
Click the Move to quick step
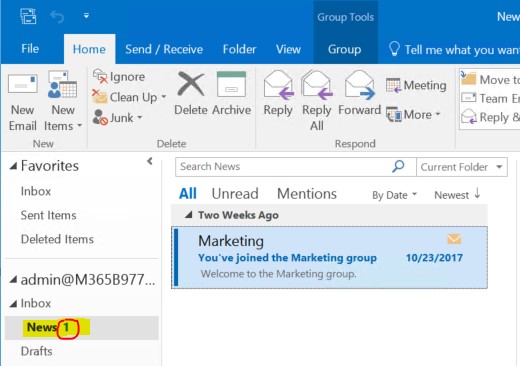(490, 80)
